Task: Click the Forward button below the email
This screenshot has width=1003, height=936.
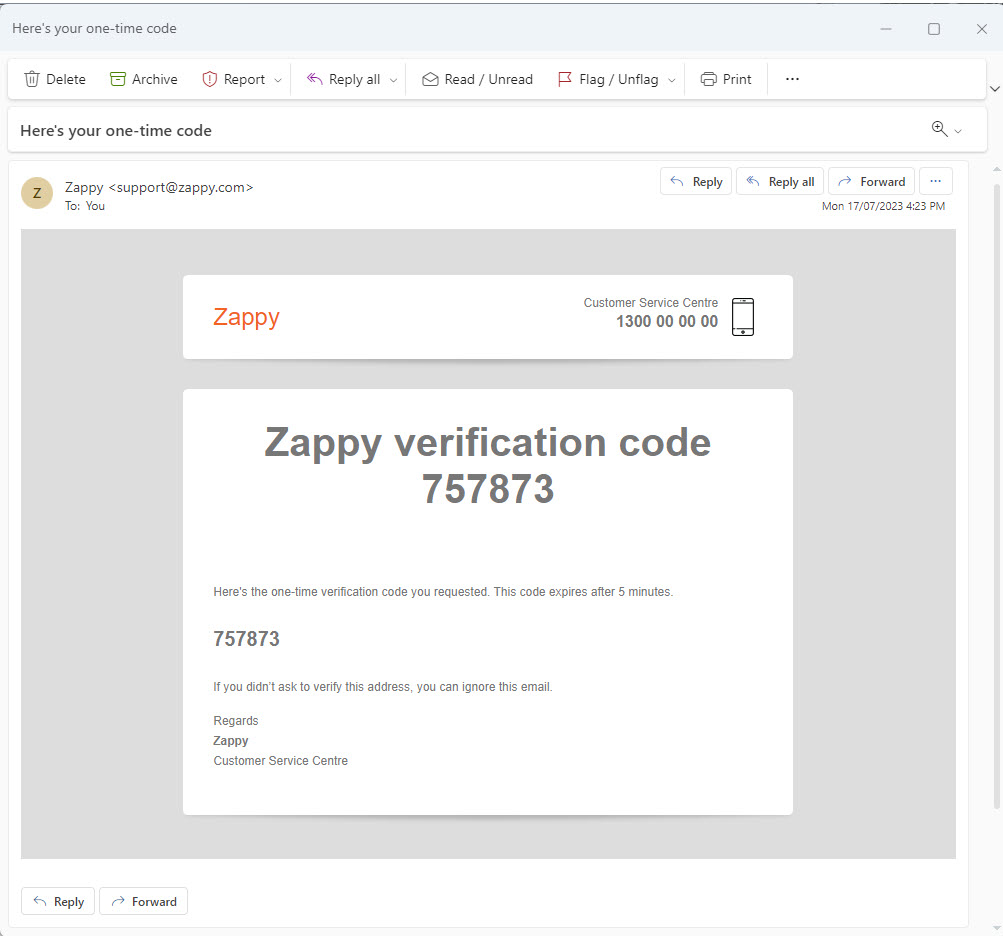Action: click(143, 901)
